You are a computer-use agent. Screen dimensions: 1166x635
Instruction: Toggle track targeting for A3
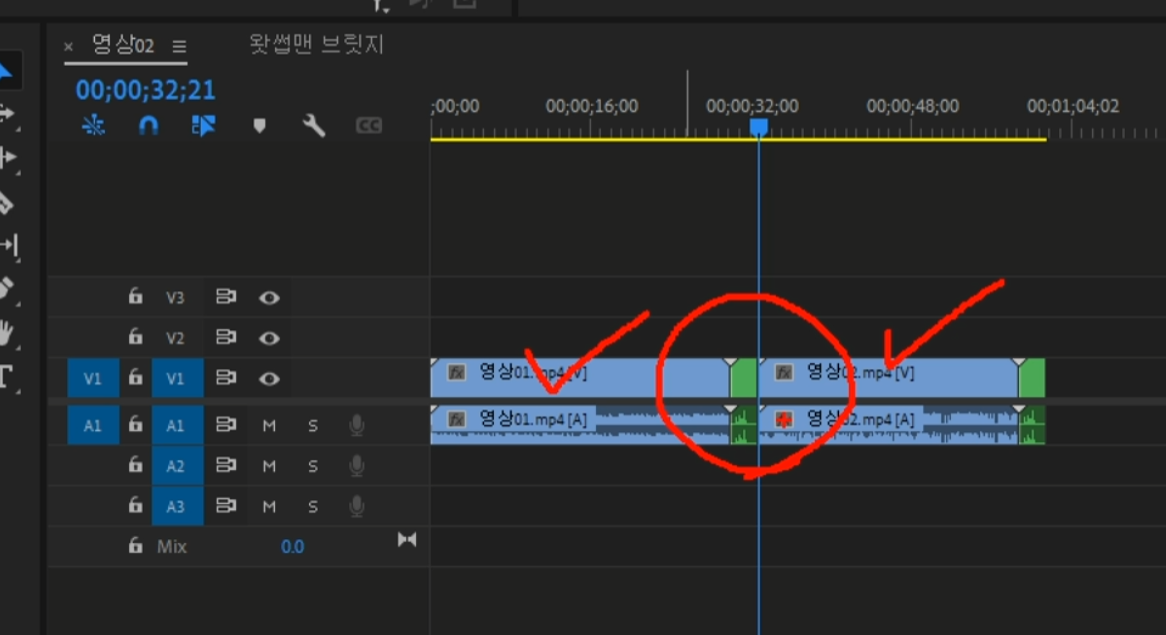(x=177, y=506)
